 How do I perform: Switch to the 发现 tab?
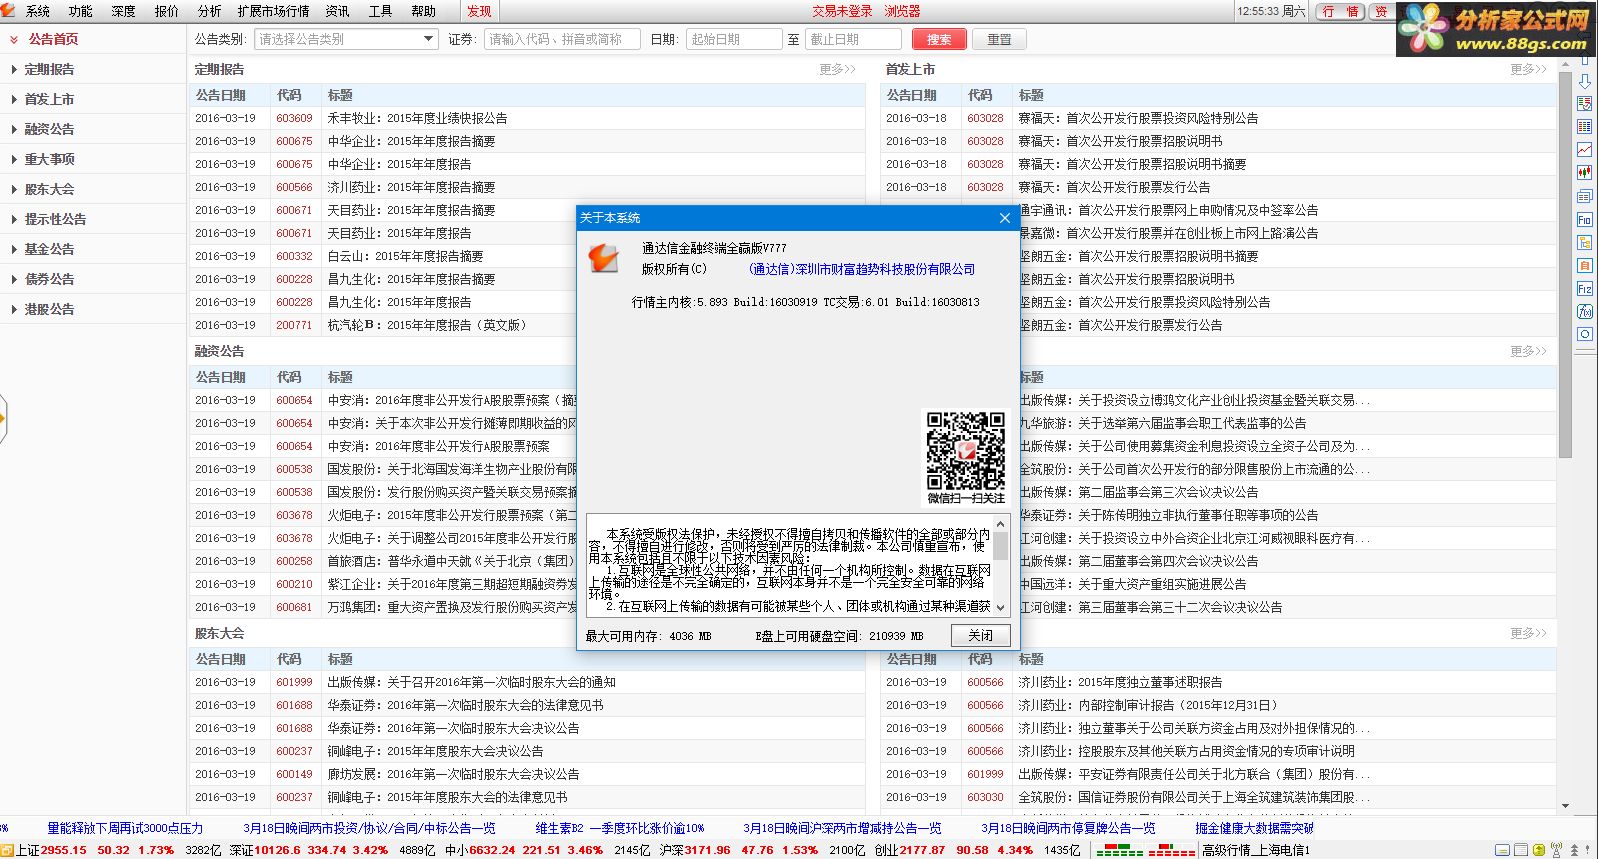(480, 11)
